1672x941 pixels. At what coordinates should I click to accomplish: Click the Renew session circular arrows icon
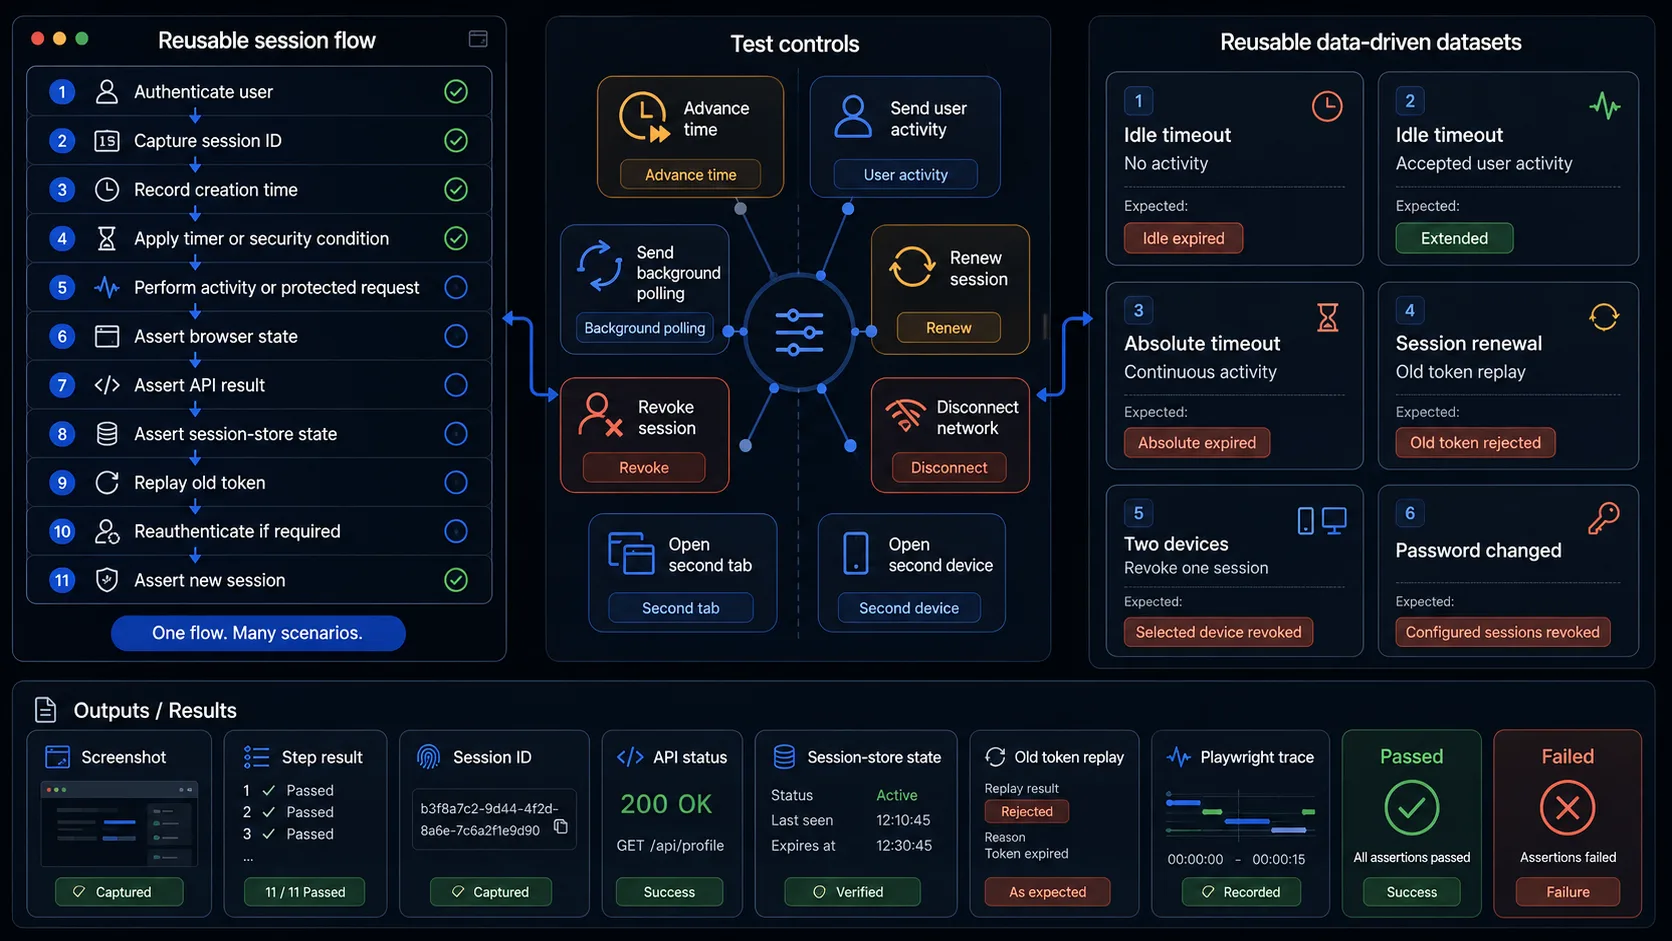coord(912,267)
